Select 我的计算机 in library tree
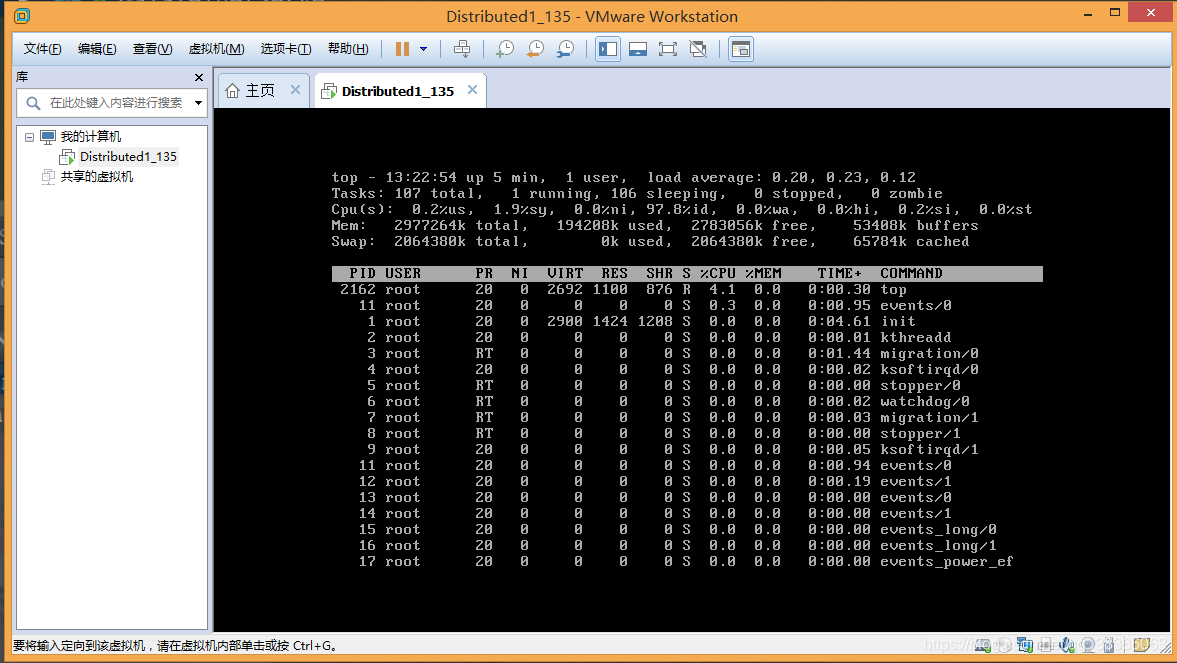This screenshot has height=663, width=1177. [x=90, y=137]
